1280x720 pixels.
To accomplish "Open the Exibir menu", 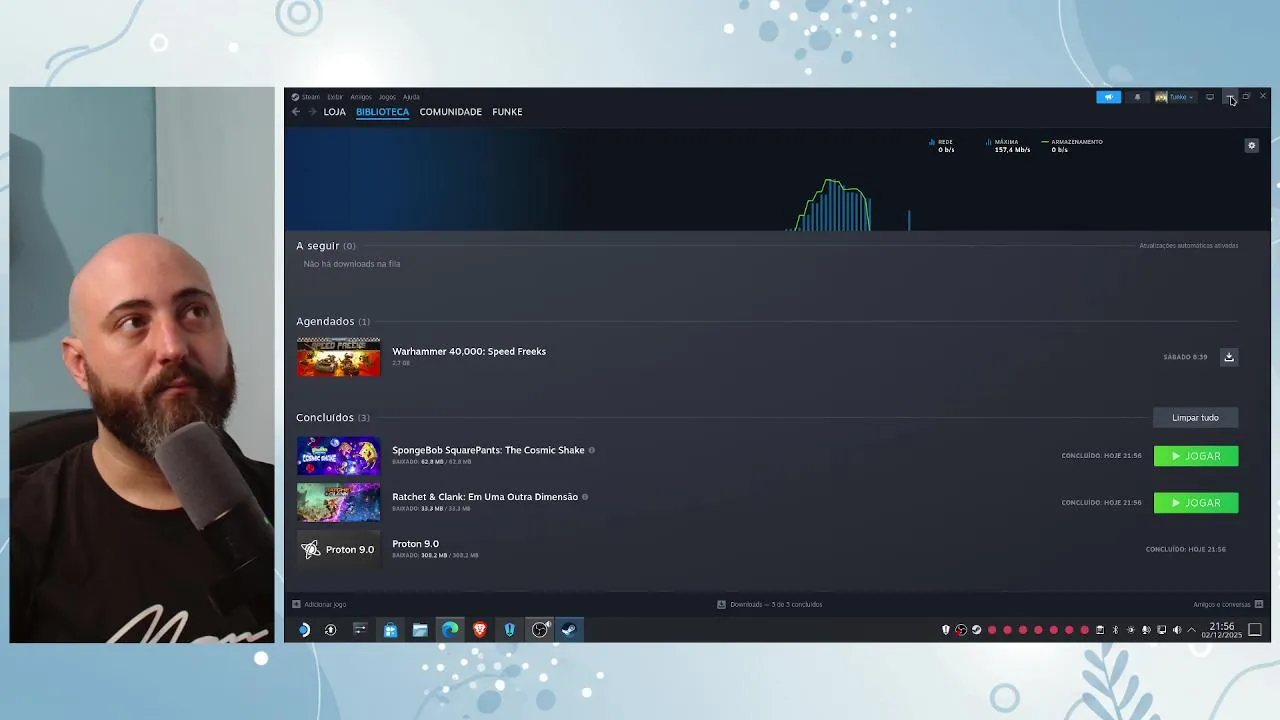I will point(335,97).
